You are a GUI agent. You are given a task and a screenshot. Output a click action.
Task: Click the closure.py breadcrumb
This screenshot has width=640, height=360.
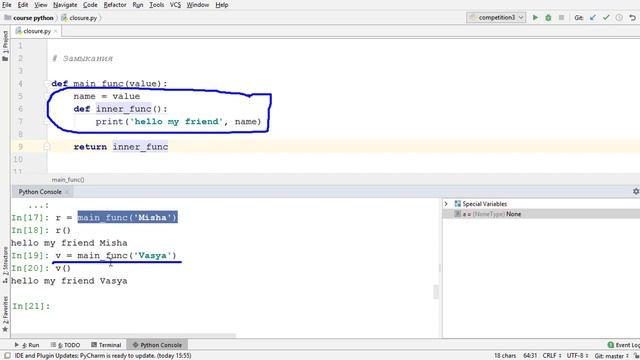pos(80,18)
